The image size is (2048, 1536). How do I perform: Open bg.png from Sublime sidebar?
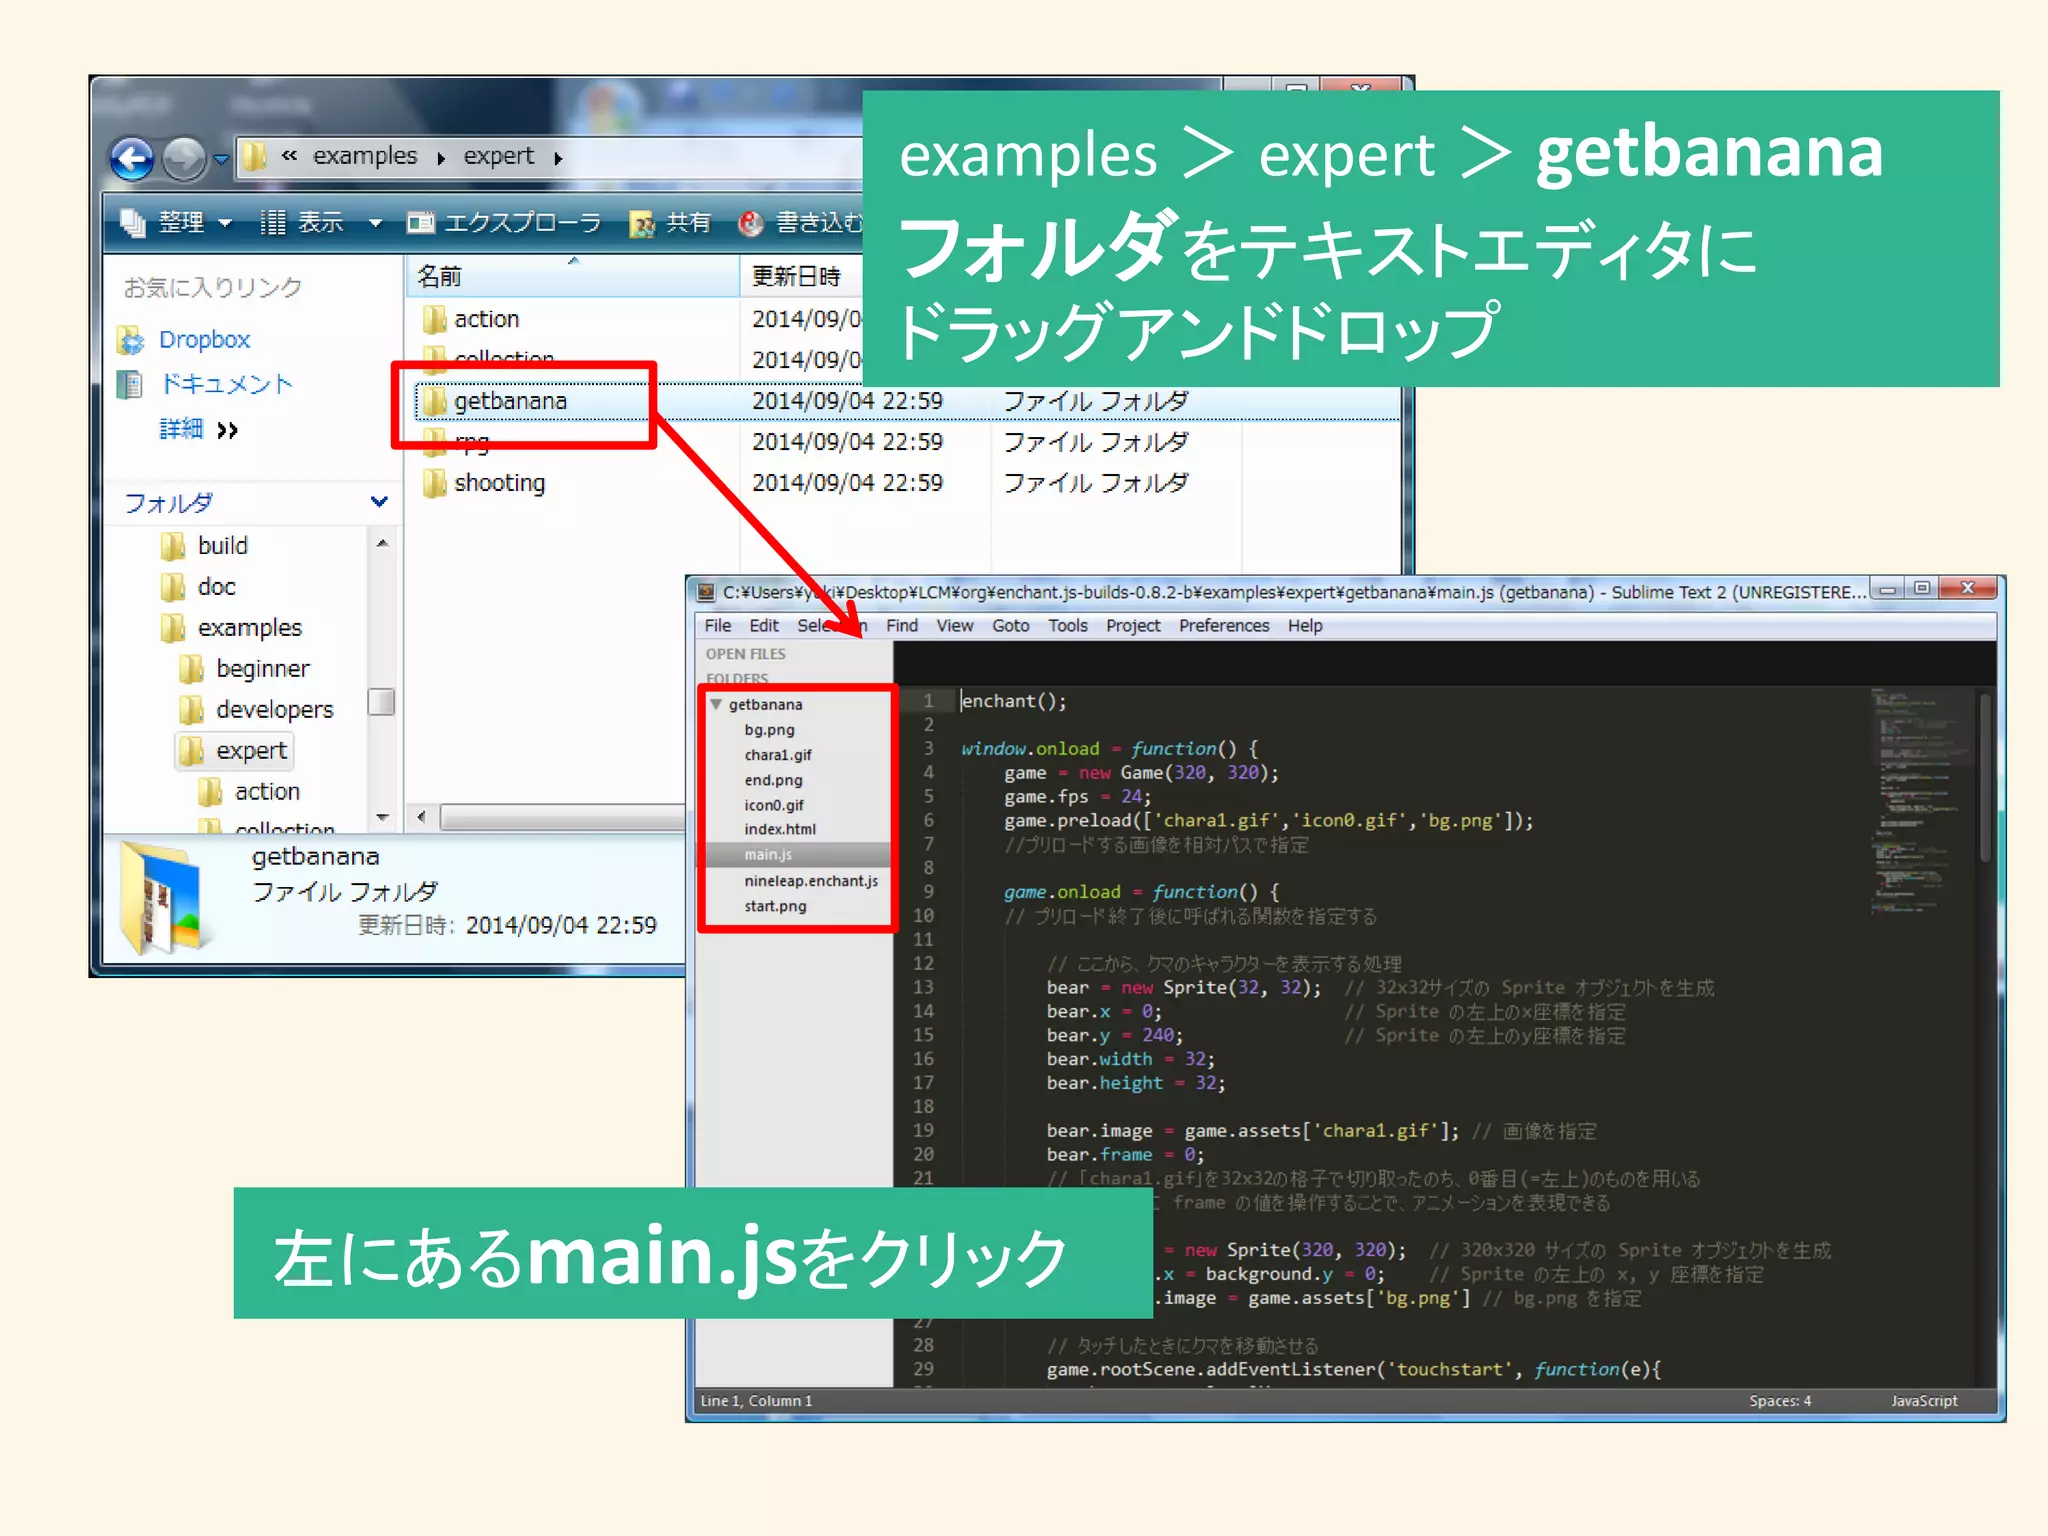point(769,730)
